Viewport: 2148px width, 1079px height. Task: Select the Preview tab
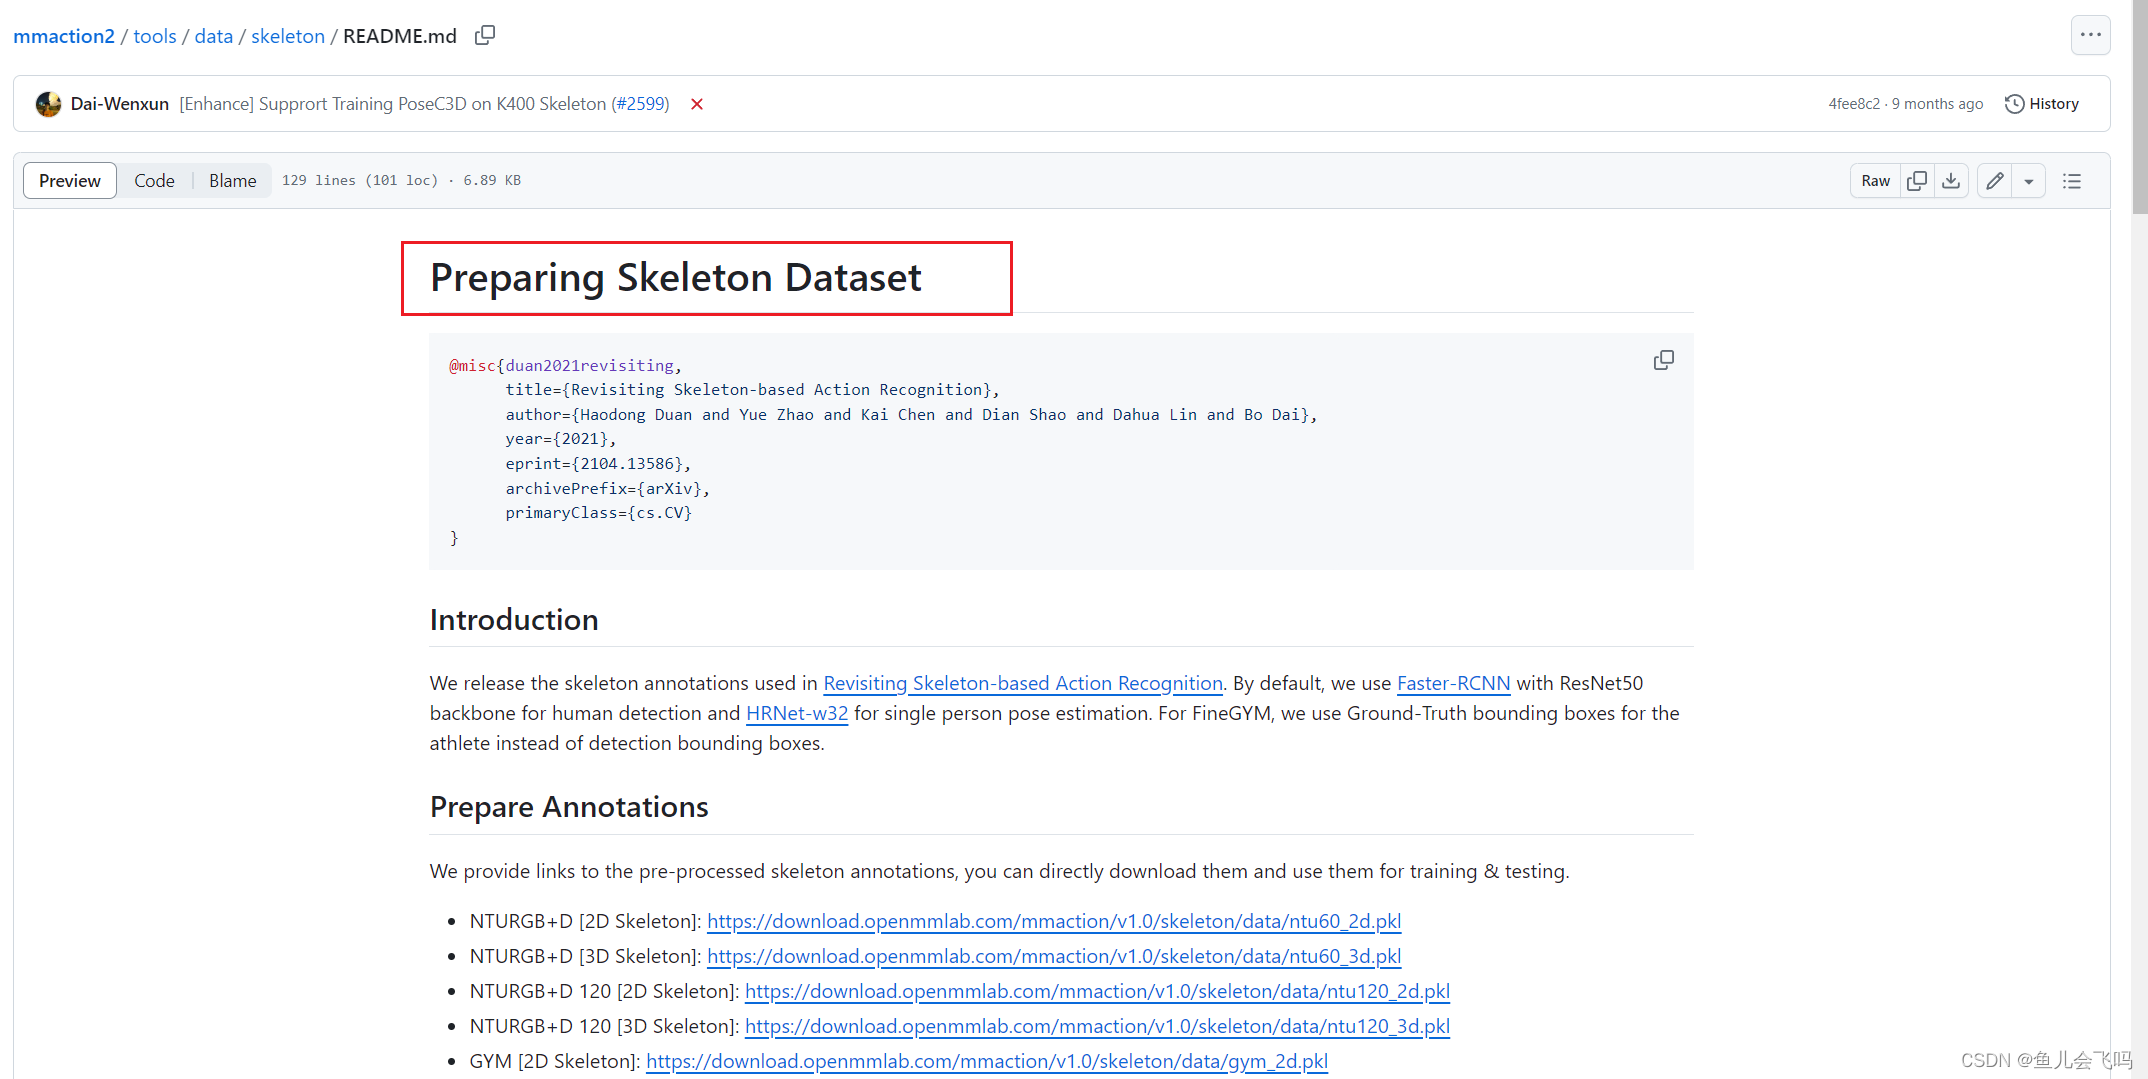pyautogui.click(x=69, y=180)
